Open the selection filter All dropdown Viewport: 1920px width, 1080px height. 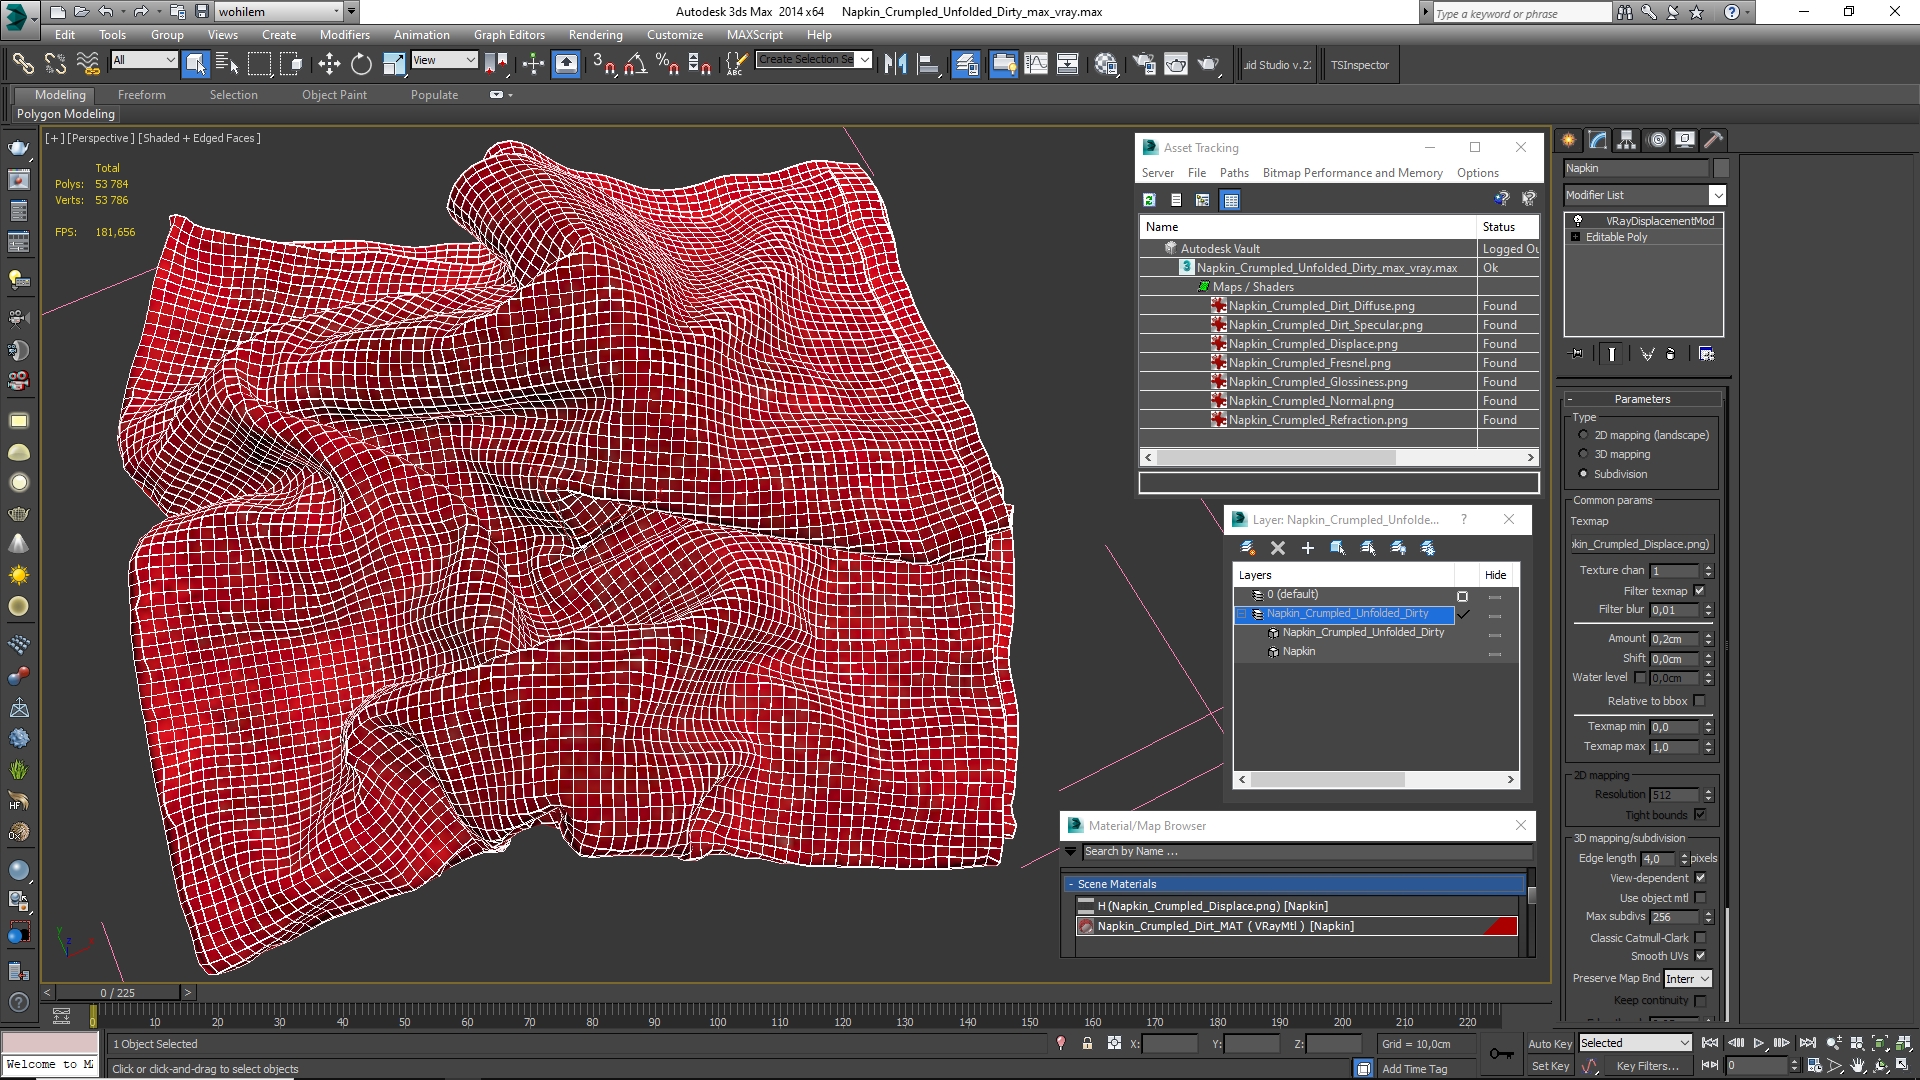tap(144, 60)
